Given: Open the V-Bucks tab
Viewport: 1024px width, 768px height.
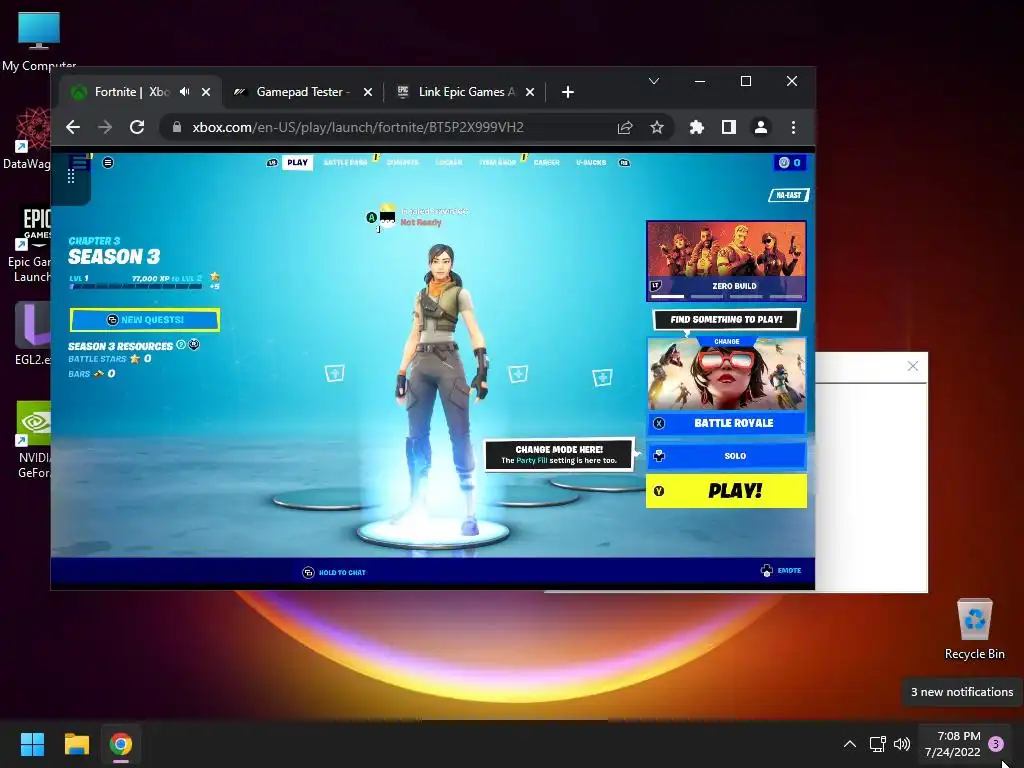Looking at the screenshot, I should [x=591, y=163].
